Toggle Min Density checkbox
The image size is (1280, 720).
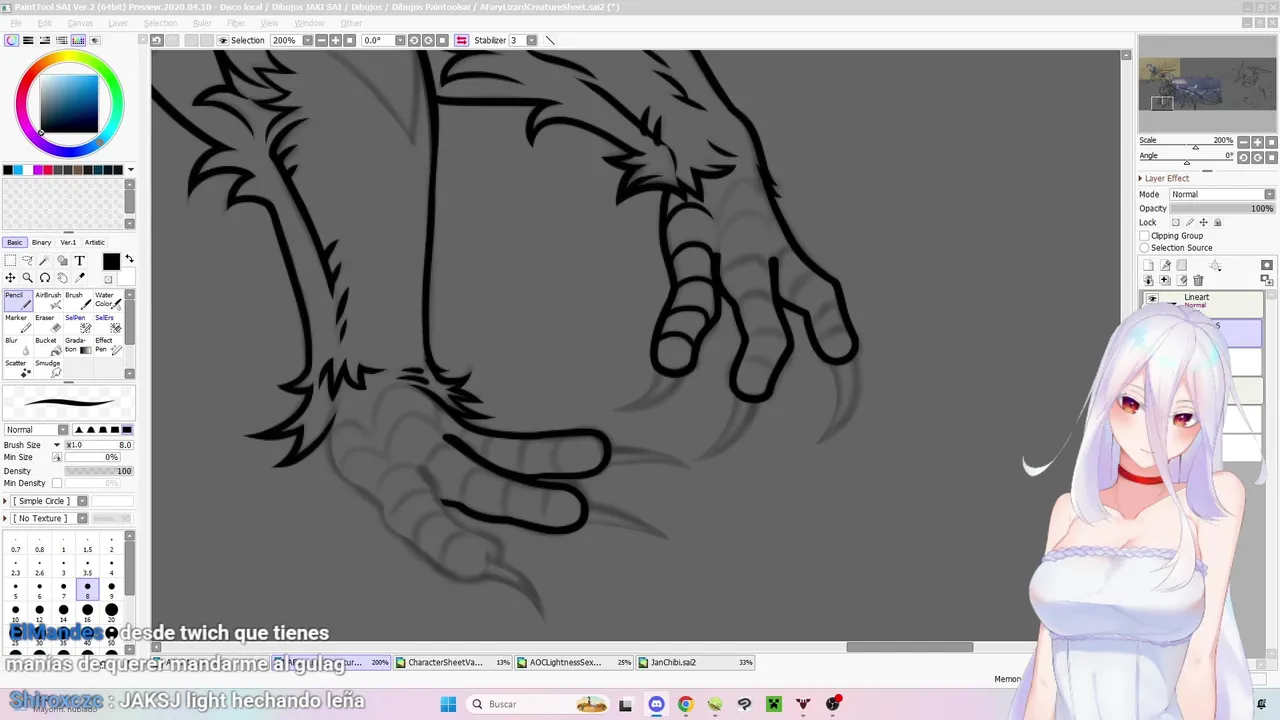(57, 483)
